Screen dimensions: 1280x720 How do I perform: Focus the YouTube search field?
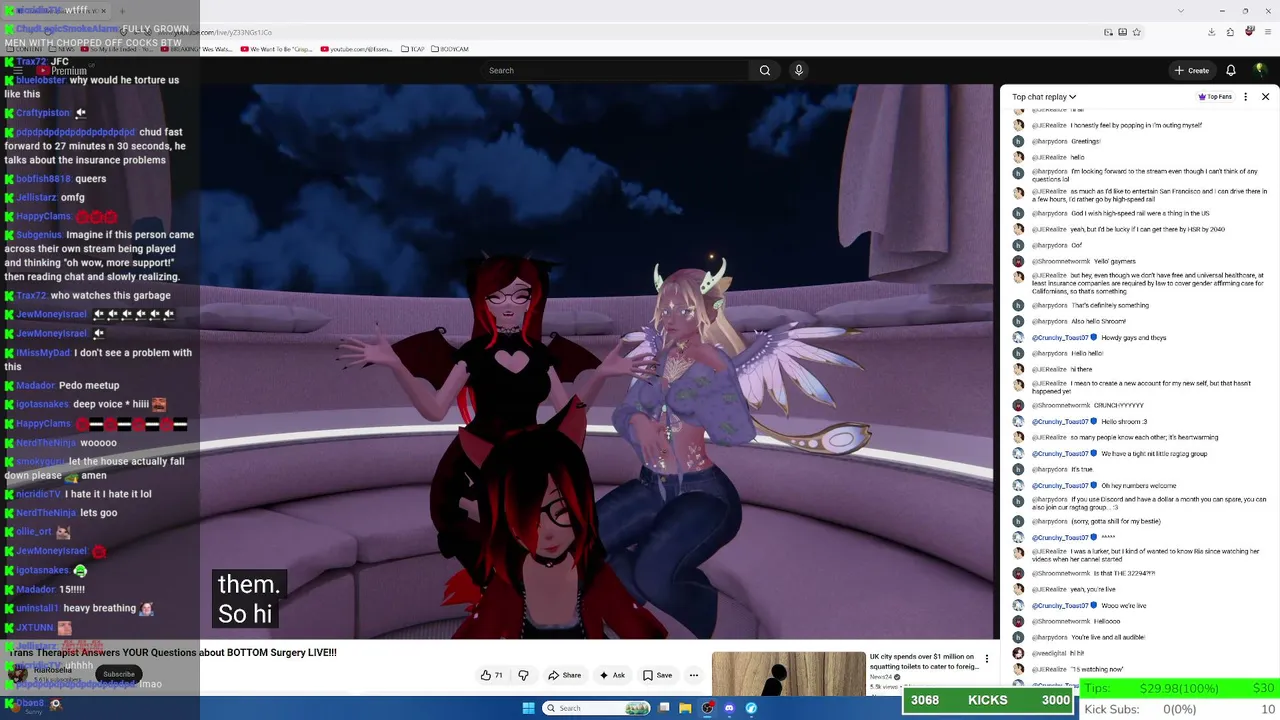point(615,70)
